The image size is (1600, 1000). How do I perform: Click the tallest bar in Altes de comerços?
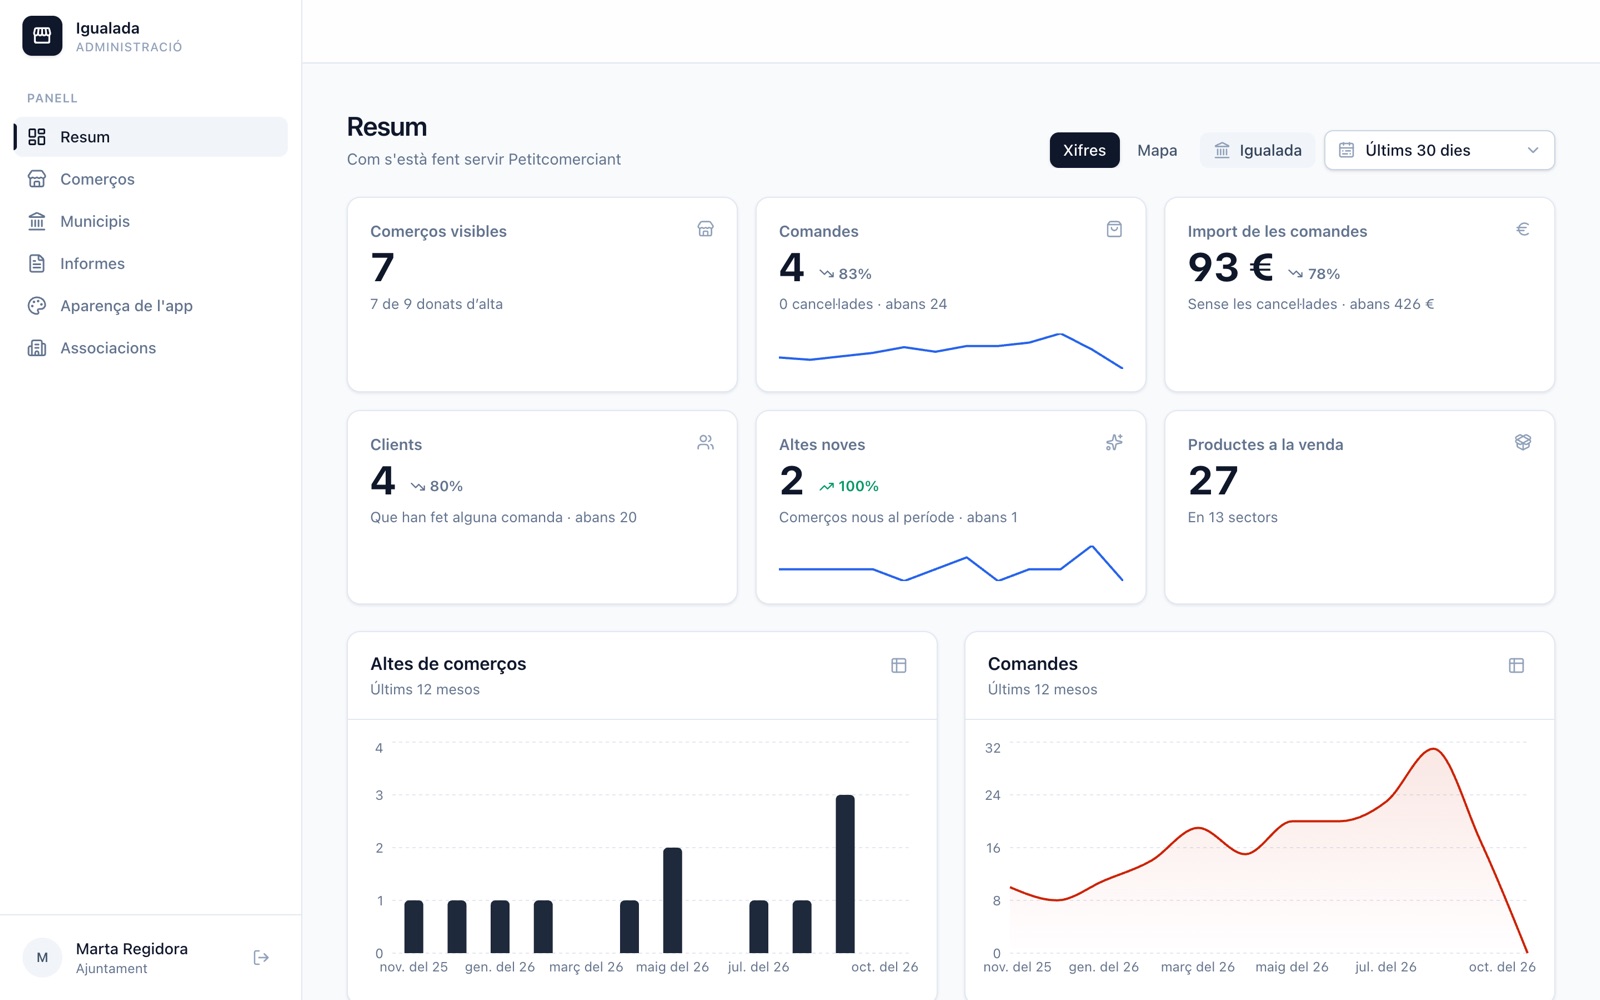(845, 874)
